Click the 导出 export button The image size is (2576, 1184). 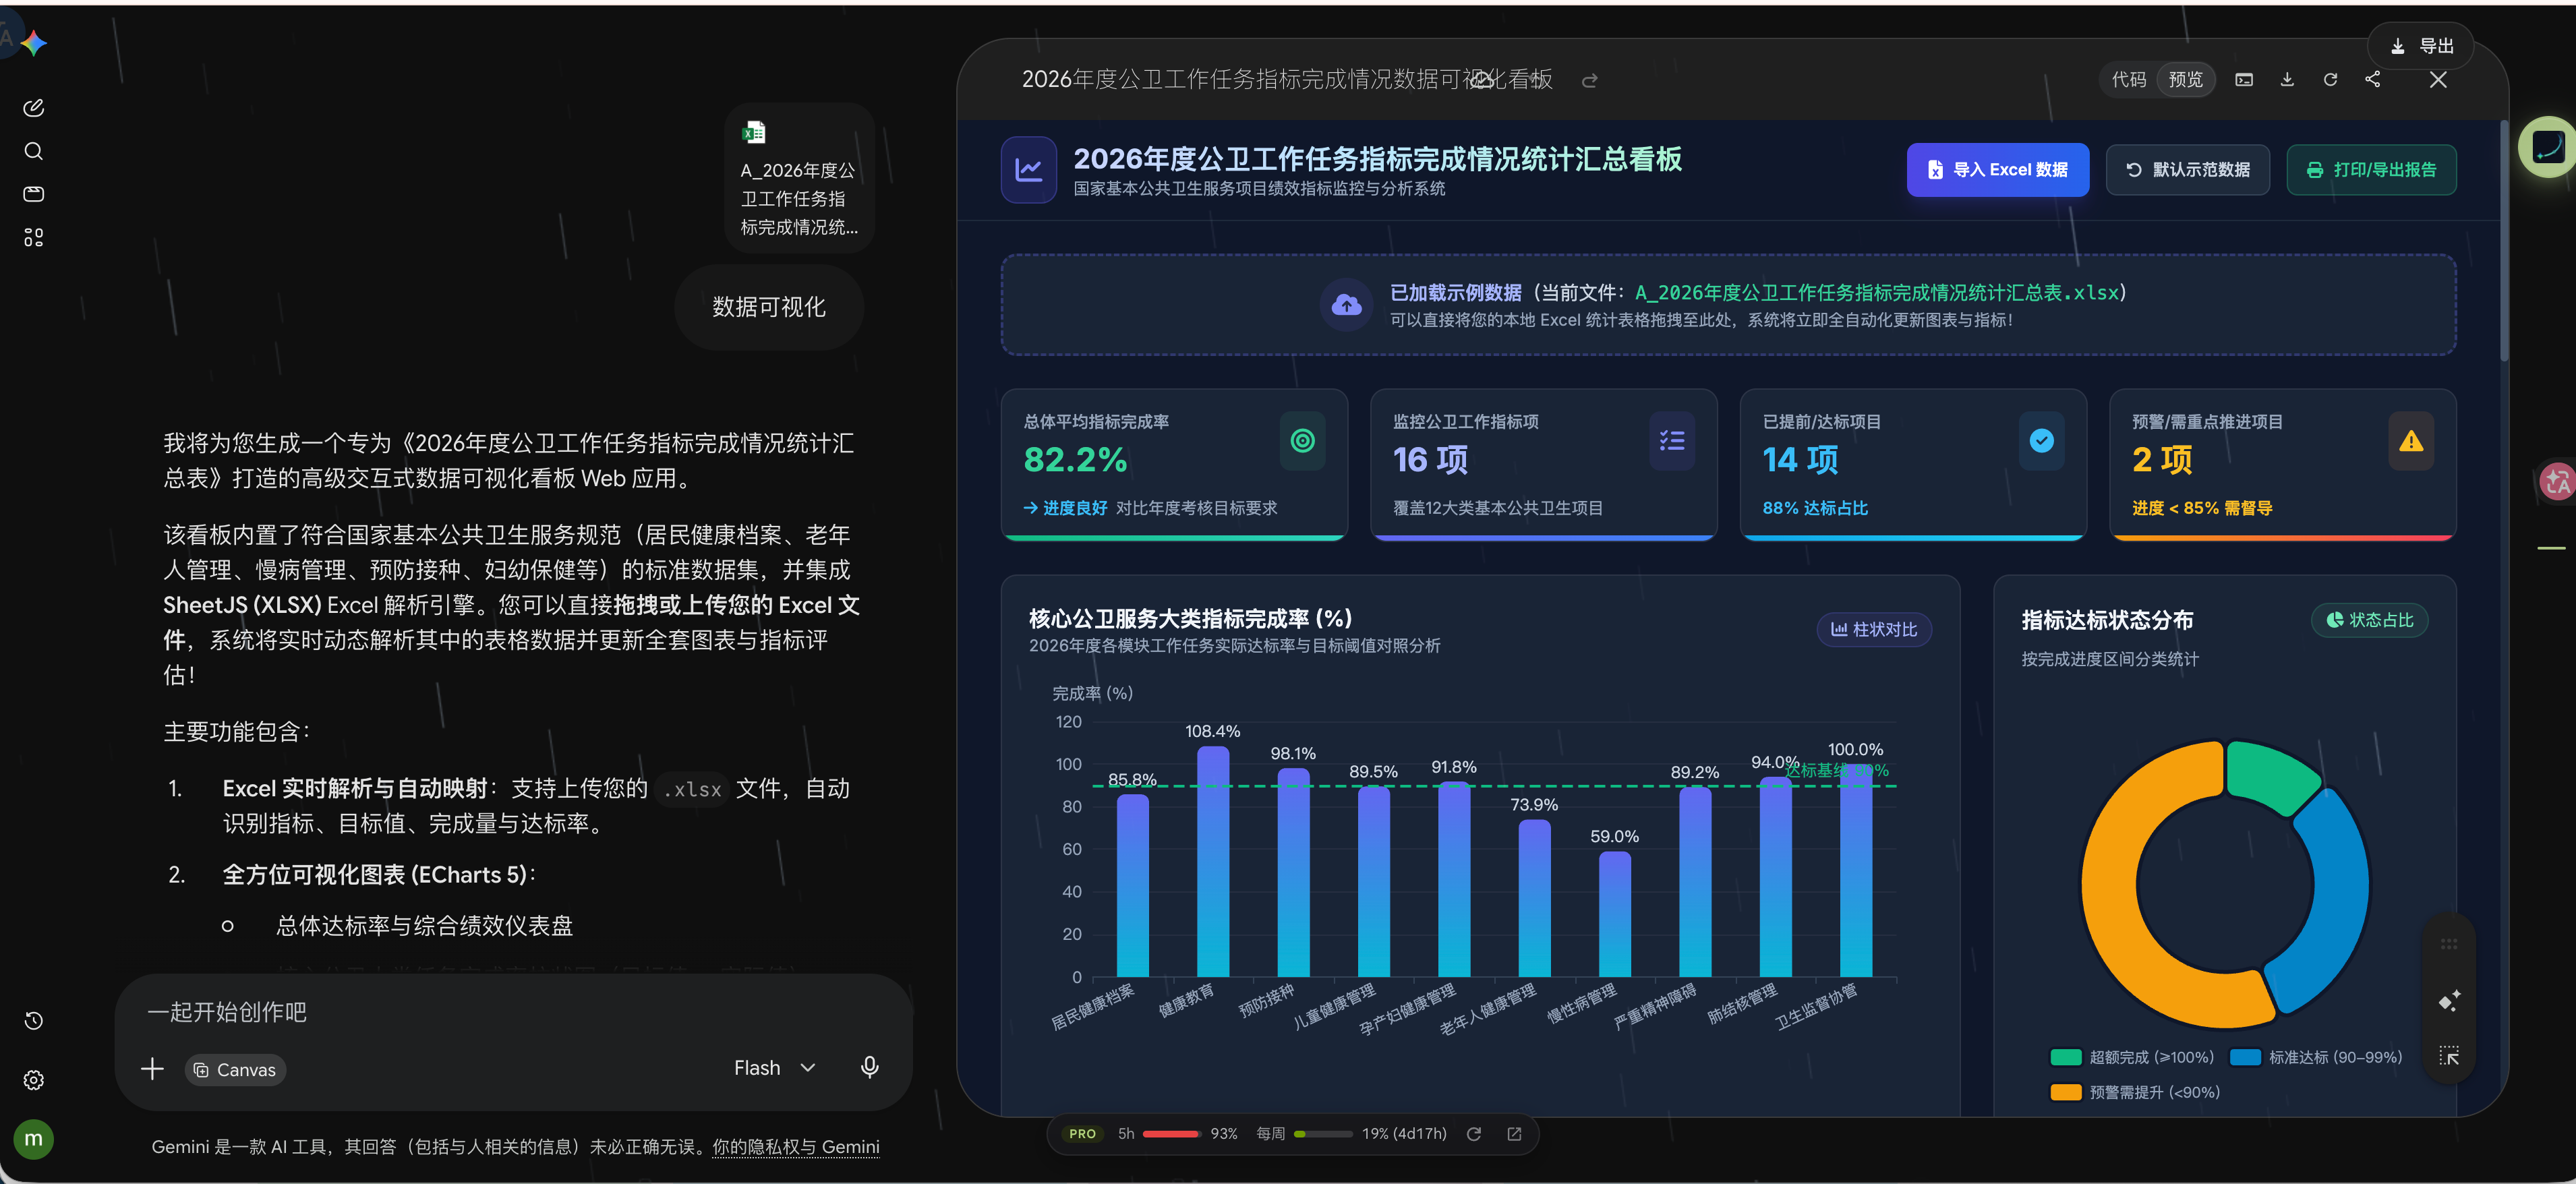[x=2421, y=47]
